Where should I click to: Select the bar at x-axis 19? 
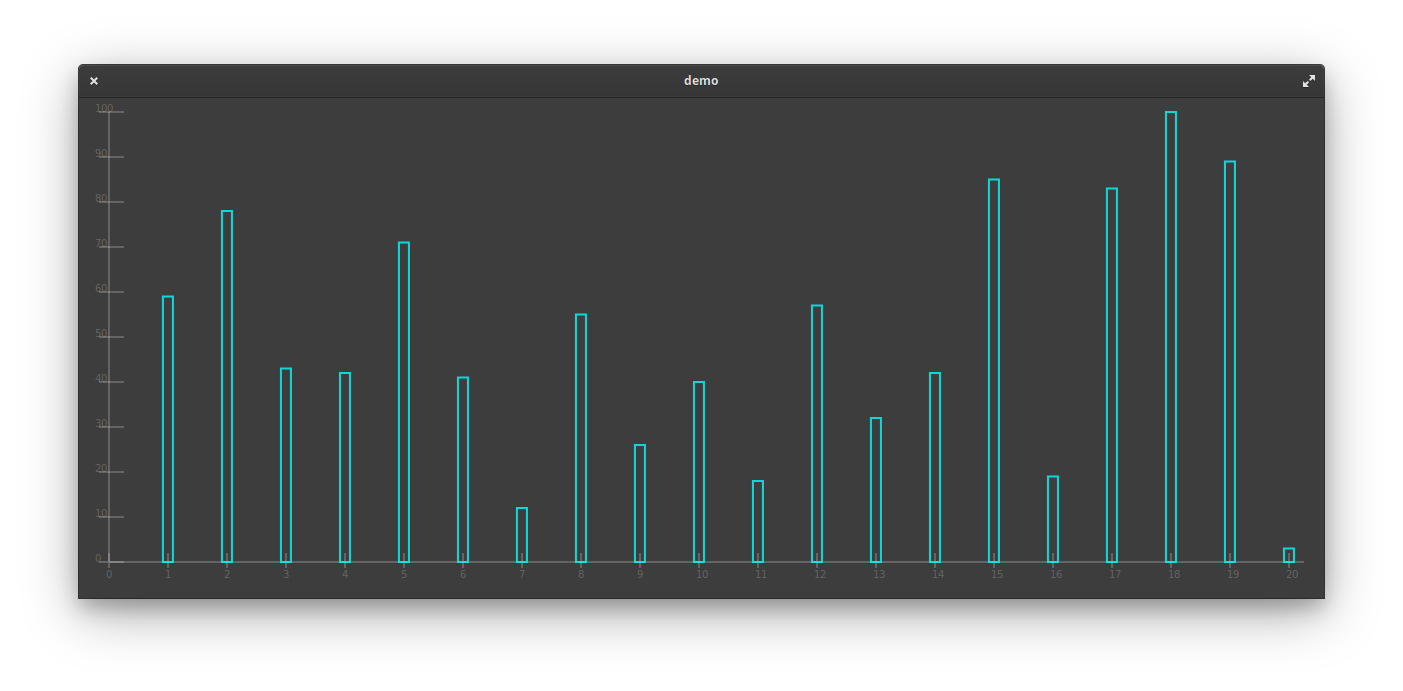point(1230,362)
